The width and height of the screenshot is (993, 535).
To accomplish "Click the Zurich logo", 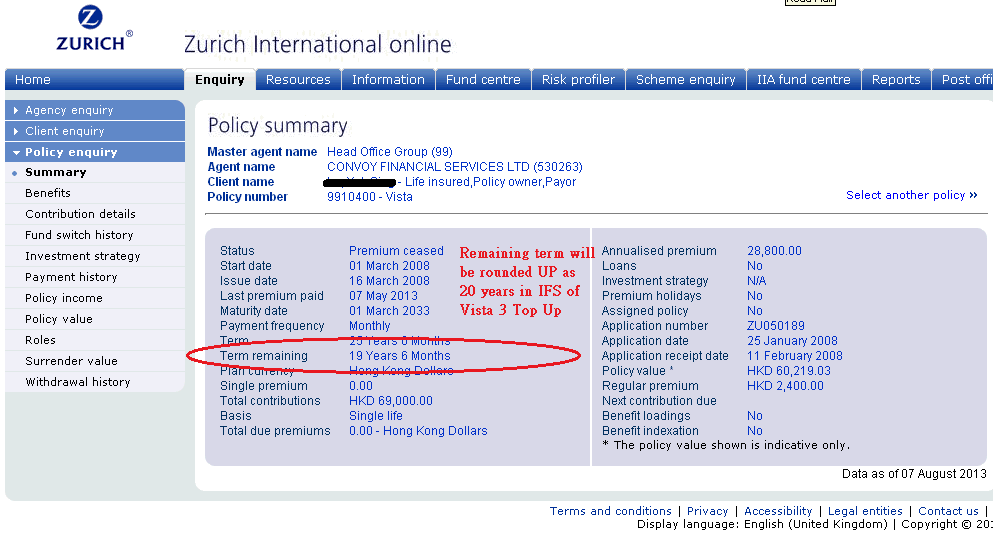I will (x=92, y=28).
